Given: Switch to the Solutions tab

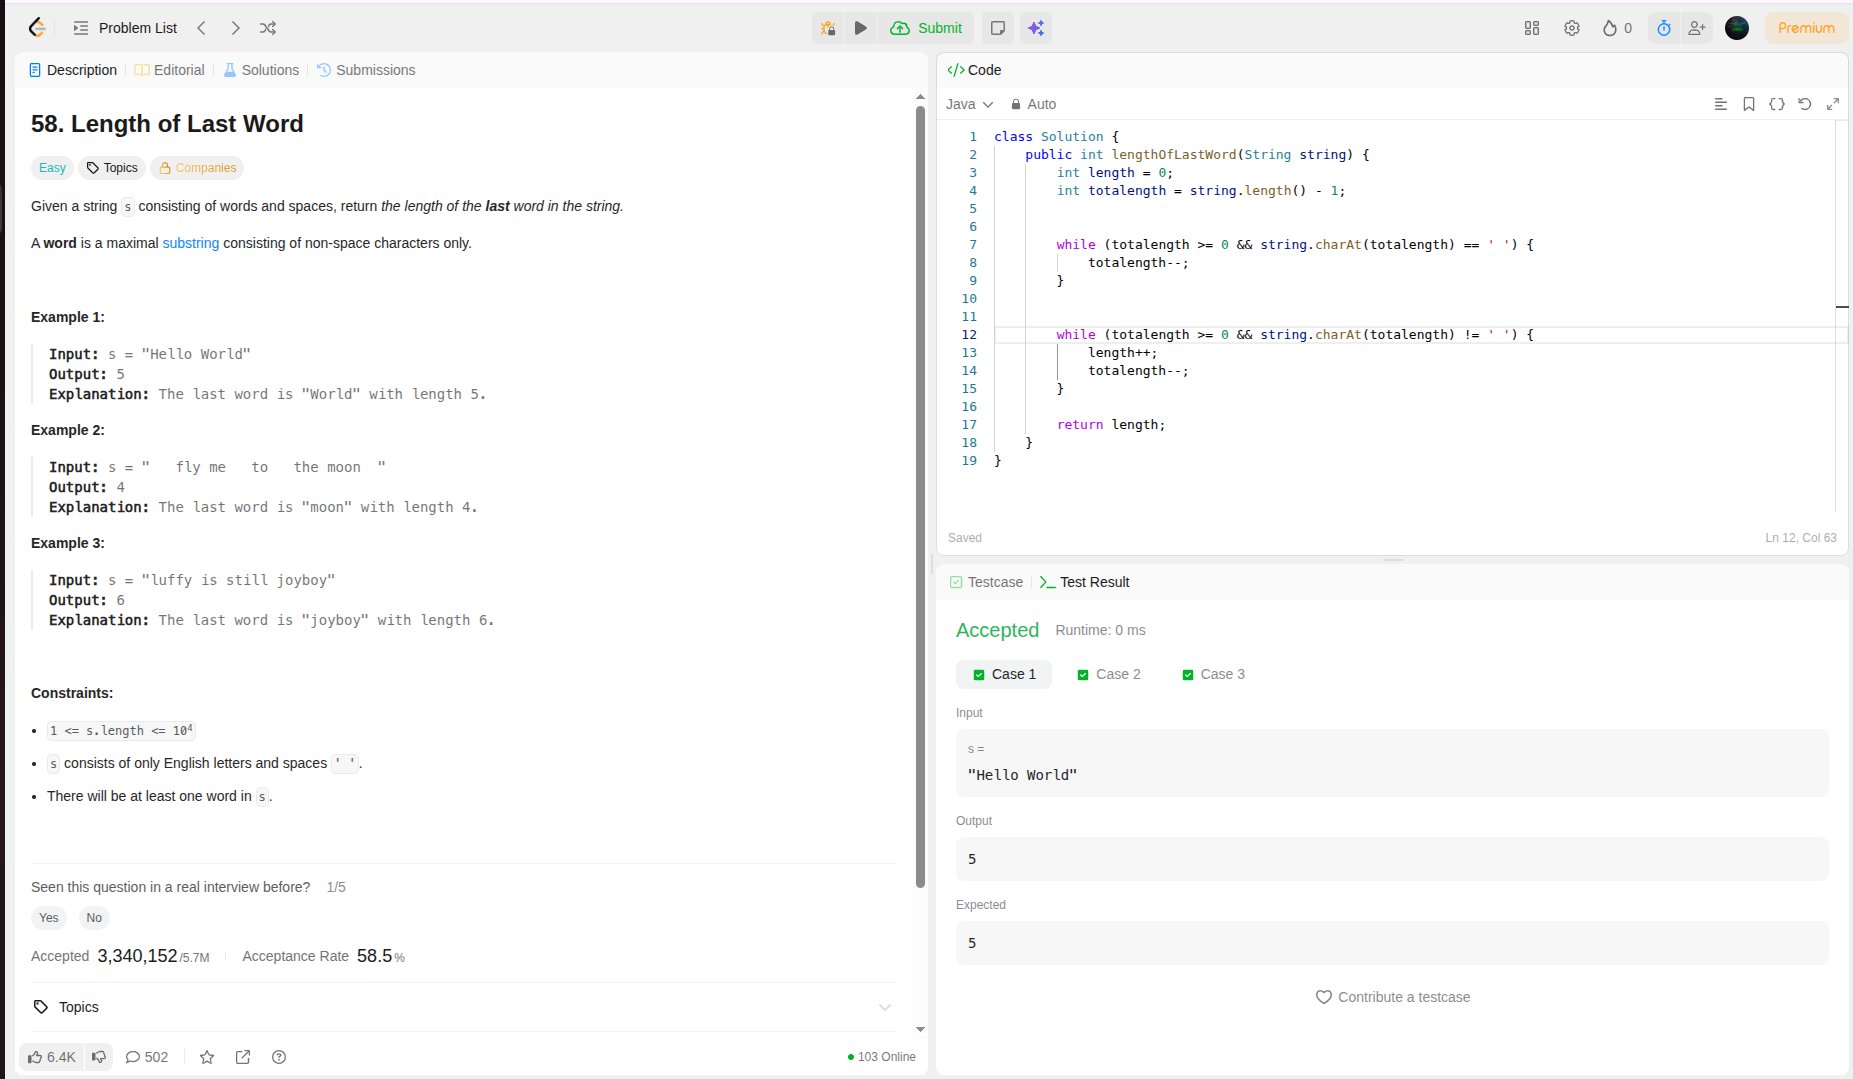Looking at the screenshot, I should click(261, 70).
